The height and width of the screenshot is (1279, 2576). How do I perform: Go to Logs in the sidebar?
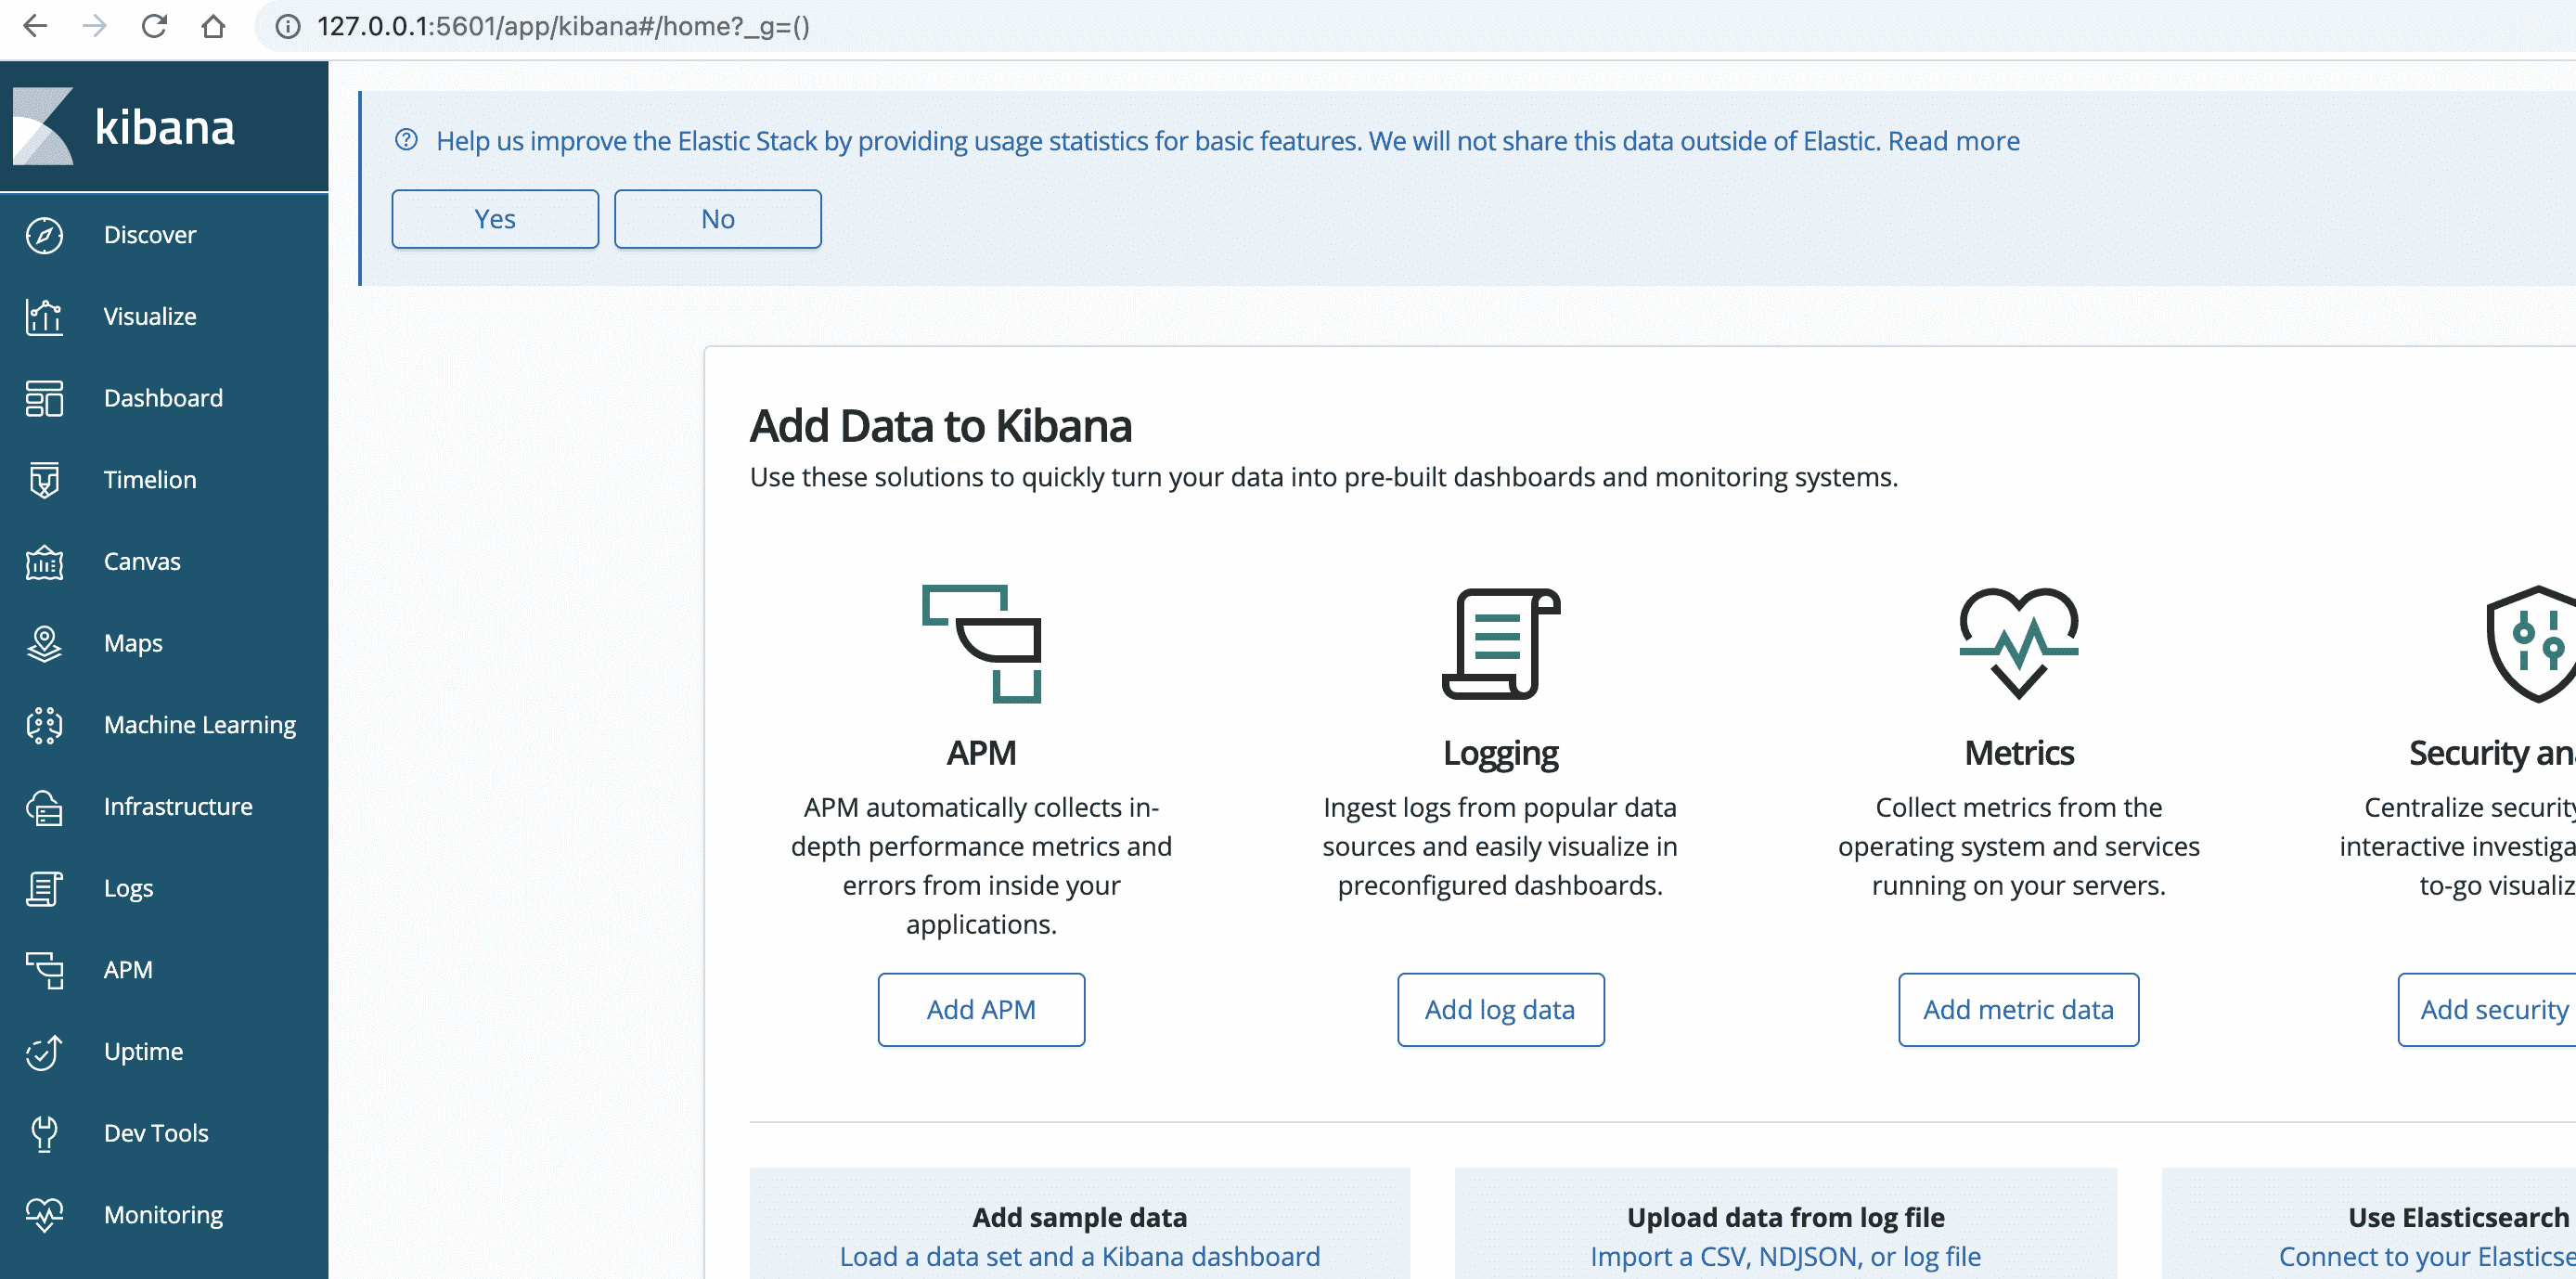[x=128, y=888]
